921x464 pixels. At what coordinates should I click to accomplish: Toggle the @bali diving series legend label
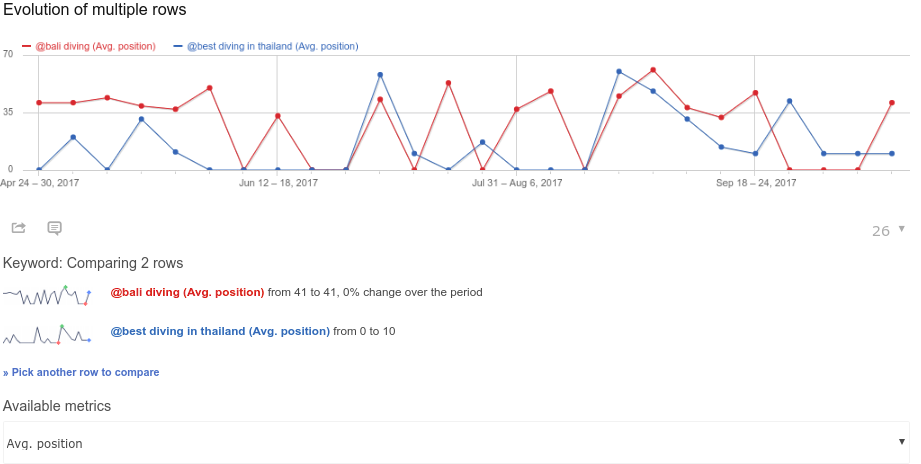point(95,46)
